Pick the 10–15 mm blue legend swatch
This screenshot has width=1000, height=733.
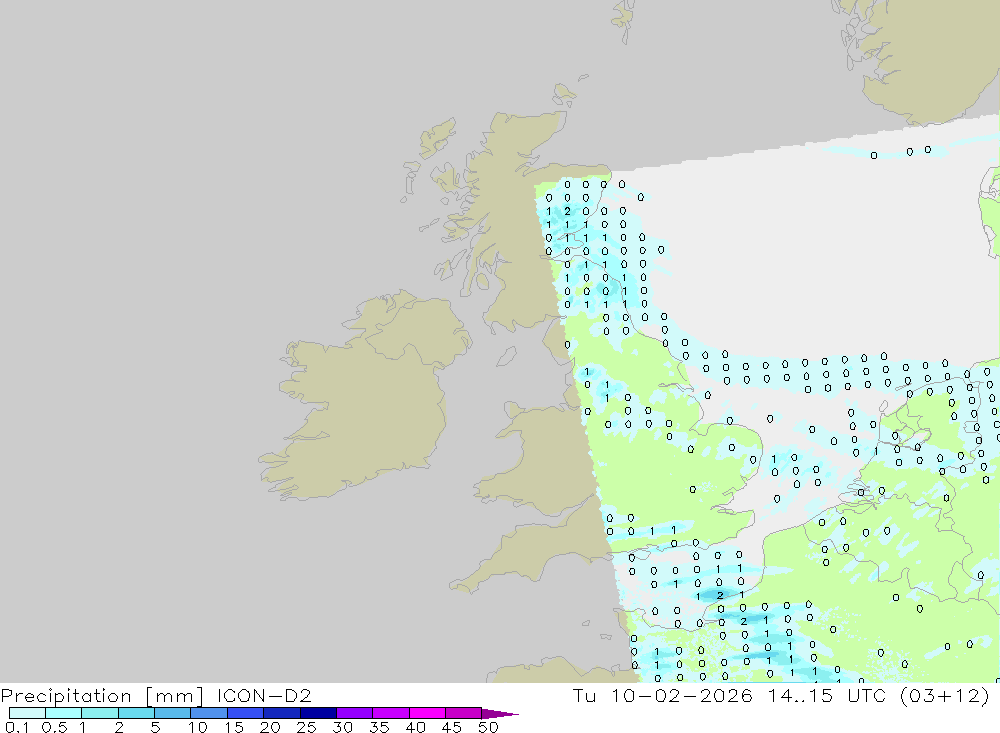point(208,713)
